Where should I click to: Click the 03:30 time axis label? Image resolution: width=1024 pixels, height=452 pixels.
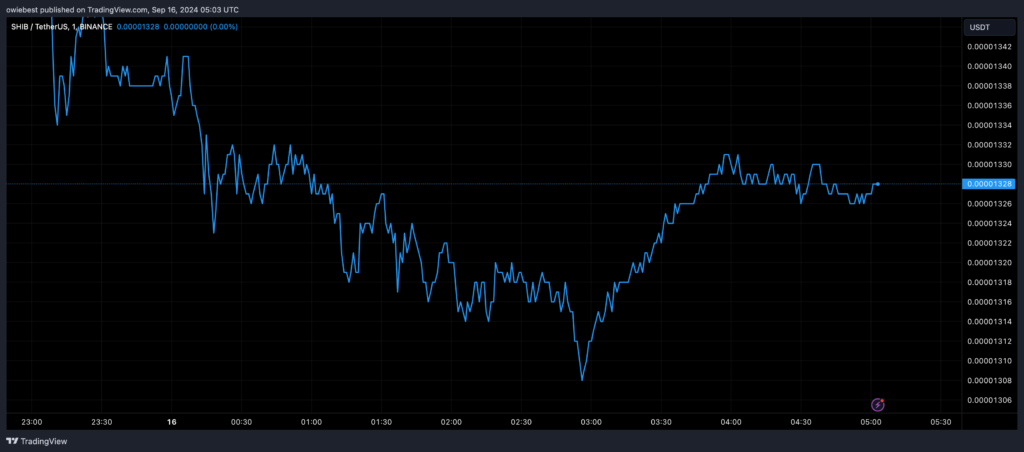(661, 422)
